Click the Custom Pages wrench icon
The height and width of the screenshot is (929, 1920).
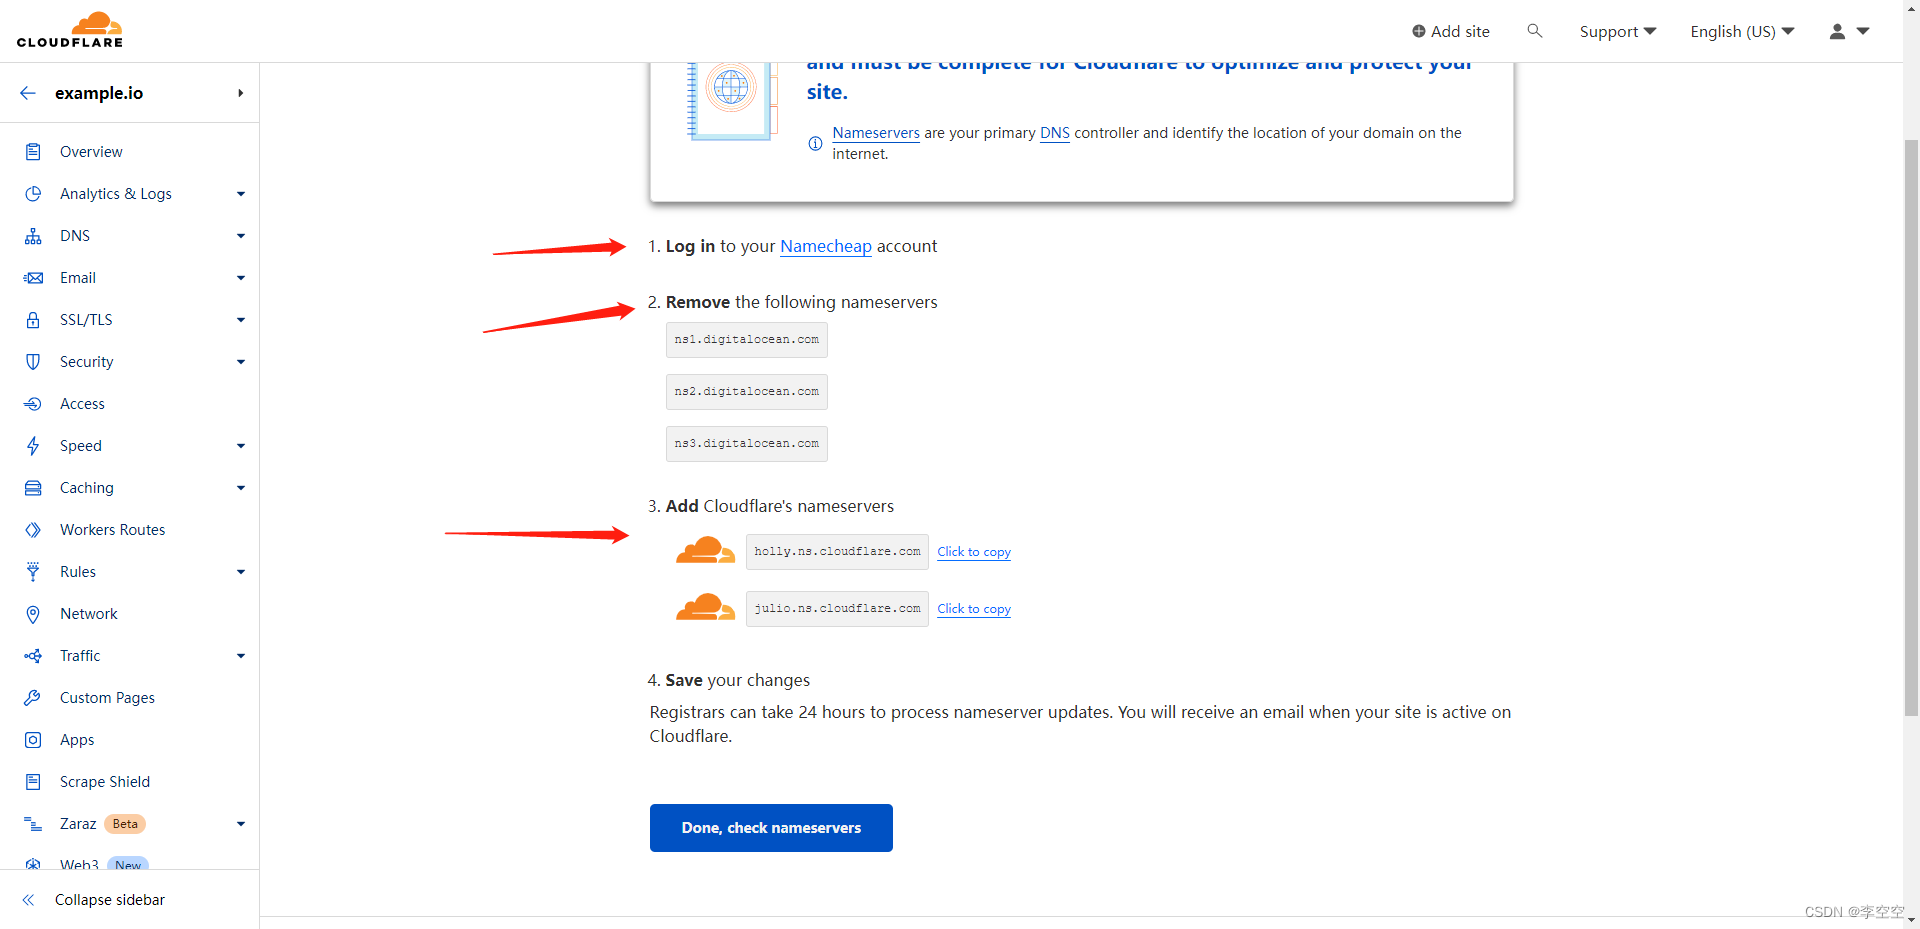(x=33, y=698)
